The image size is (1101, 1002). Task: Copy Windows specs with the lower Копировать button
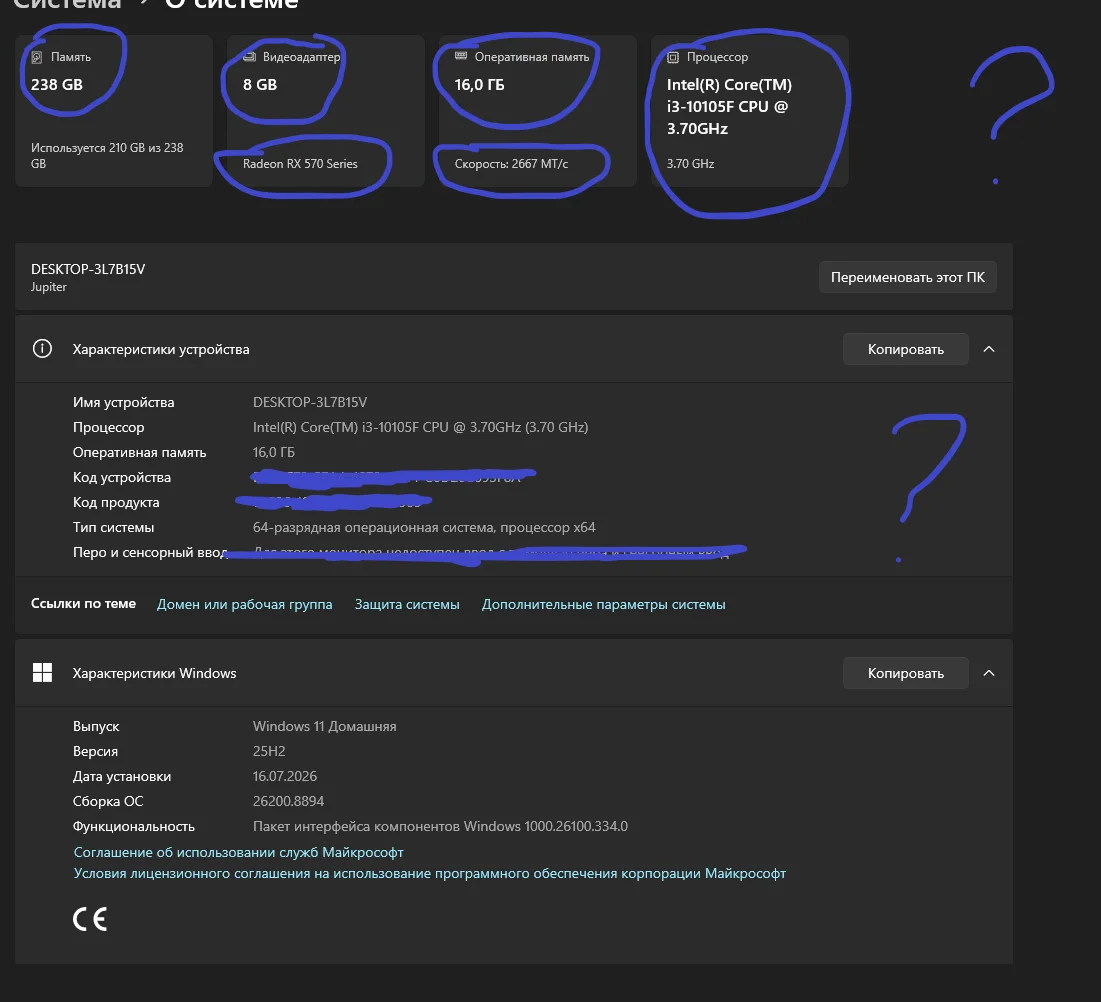coord(905,673)
